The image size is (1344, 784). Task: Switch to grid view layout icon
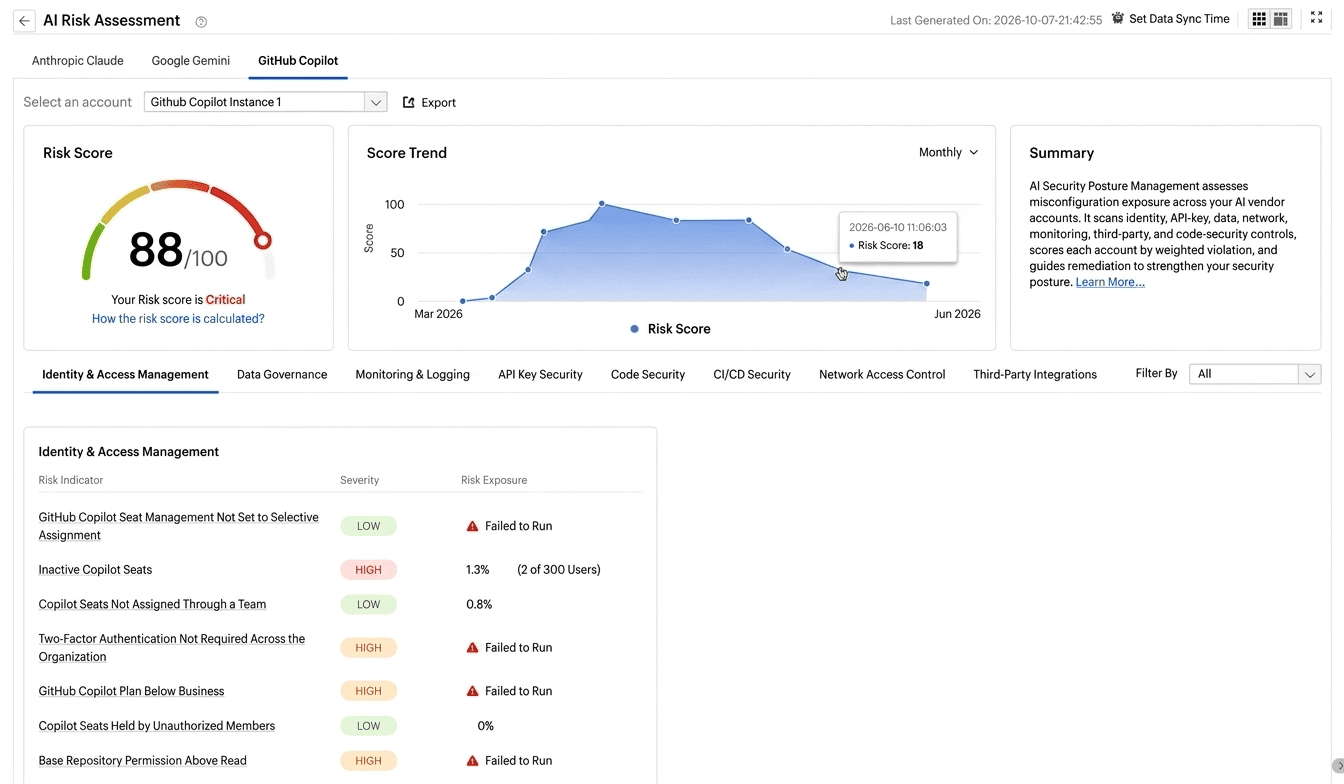[x=1259, y=19]
